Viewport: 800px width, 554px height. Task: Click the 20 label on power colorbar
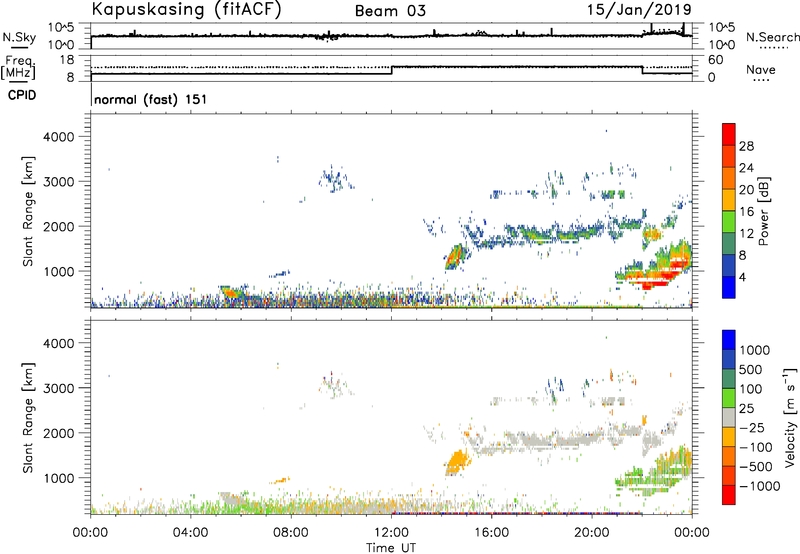(x=746, y=190)
